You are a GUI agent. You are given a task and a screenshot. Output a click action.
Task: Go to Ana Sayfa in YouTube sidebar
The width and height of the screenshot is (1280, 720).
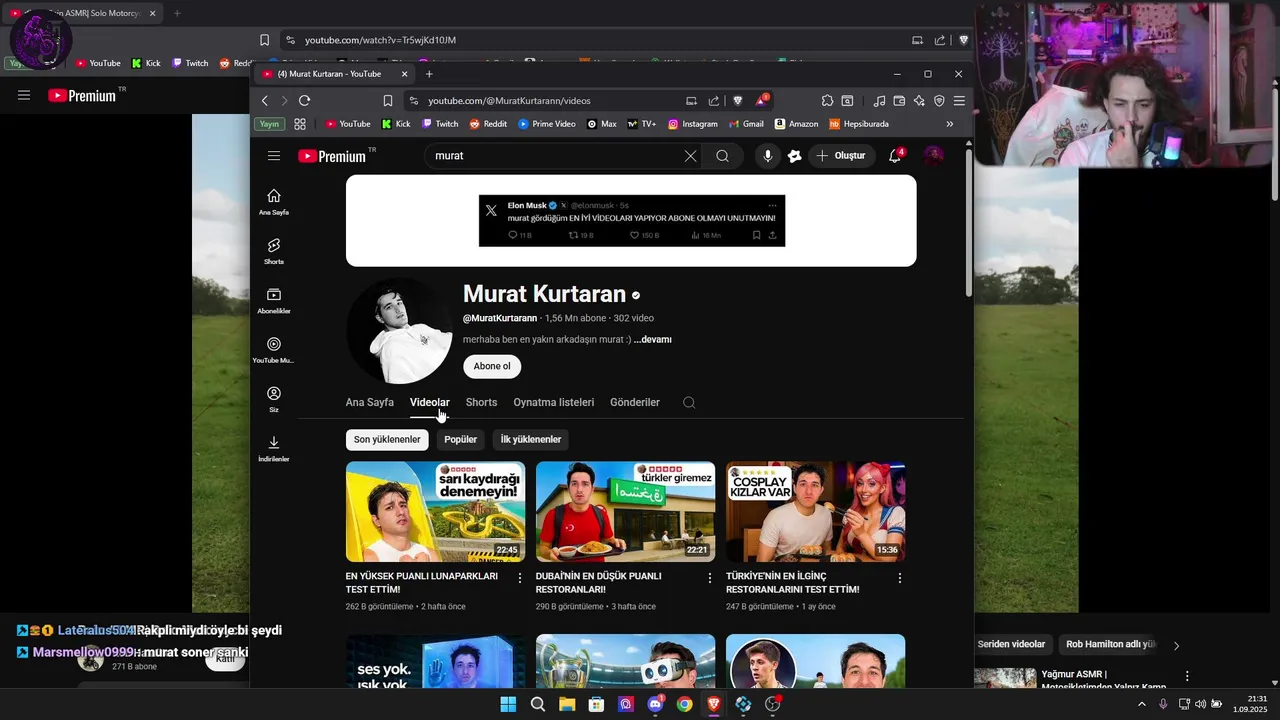tap(274, 201)
